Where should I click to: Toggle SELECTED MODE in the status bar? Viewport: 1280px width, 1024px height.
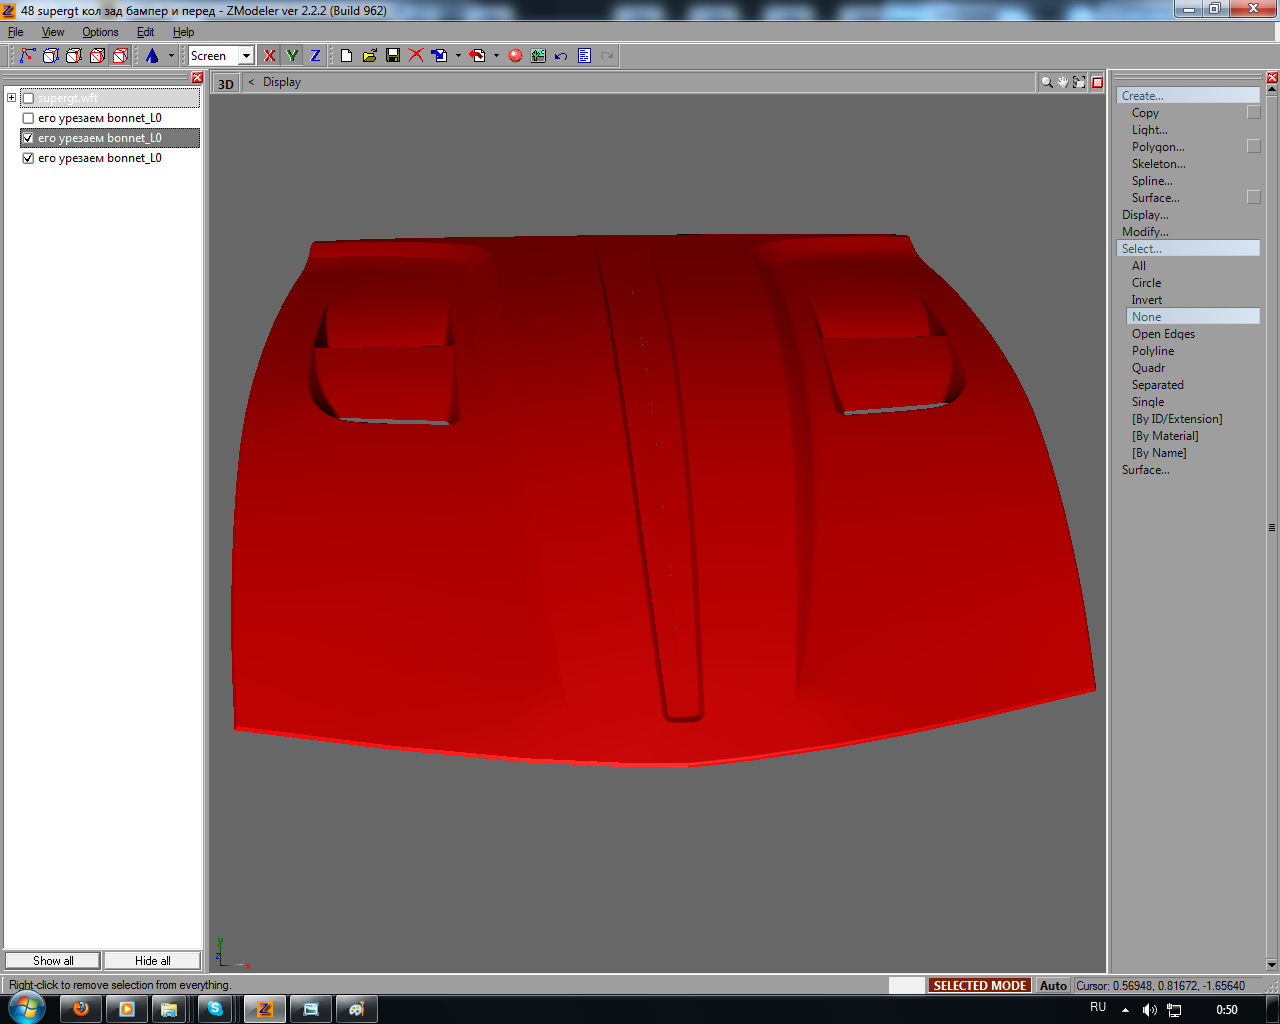coord(979,985)
